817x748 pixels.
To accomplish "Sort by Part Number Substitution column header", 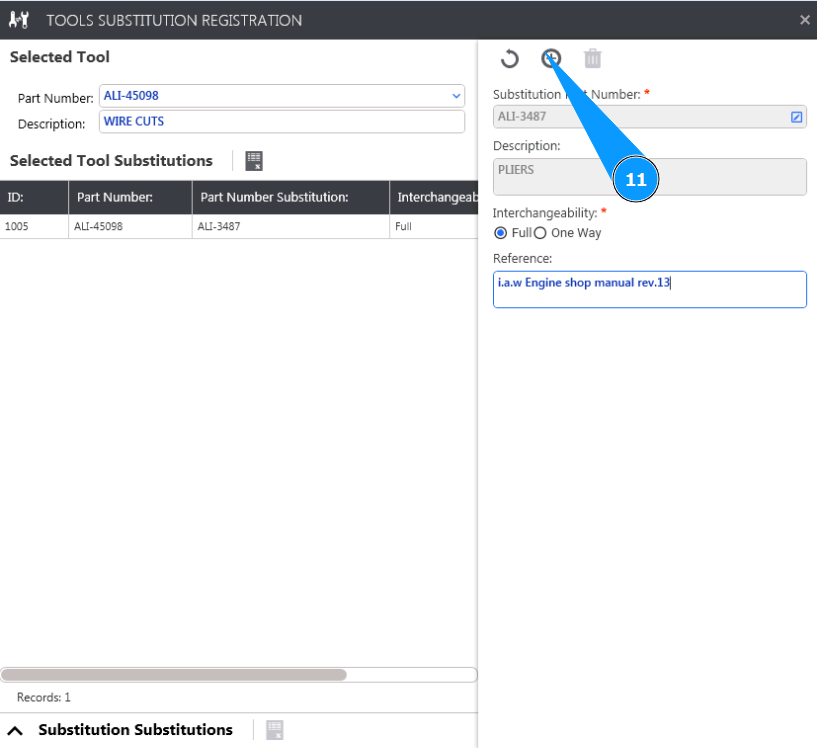I will [273, 197].
